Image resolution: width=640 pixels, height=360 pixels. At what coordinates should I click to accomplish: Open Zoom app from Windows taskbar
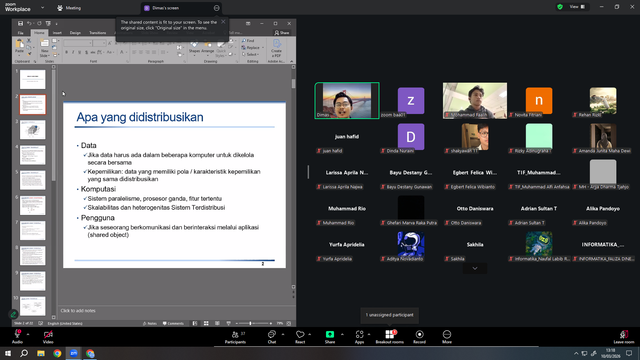[x=73, y=353]
